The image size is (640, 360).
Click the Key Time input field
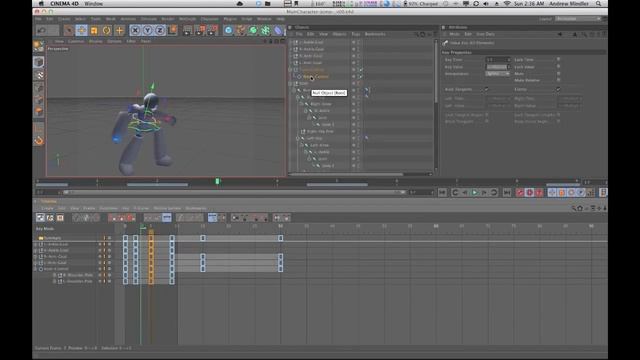click(498, 60)
